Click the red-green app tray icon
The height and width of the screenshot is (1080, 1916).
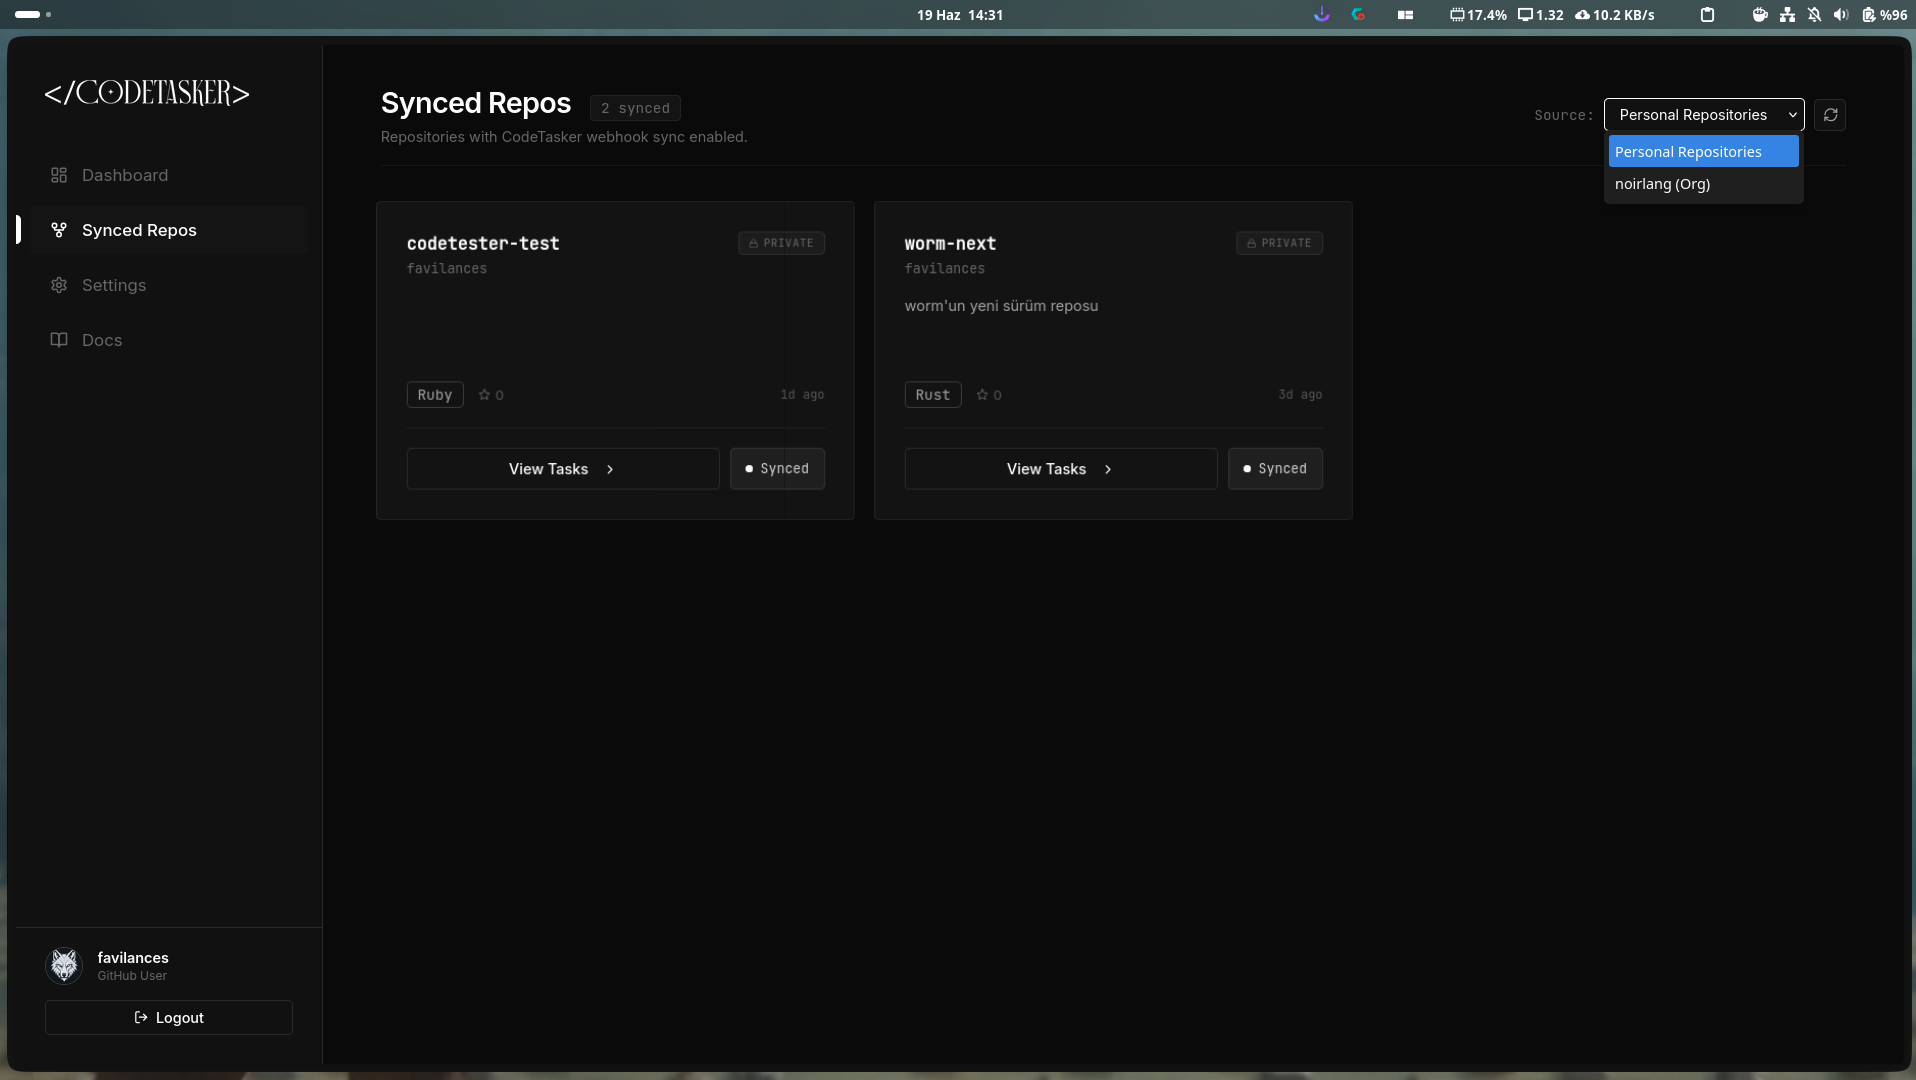pyautogui.click(x=1358, y=15)
